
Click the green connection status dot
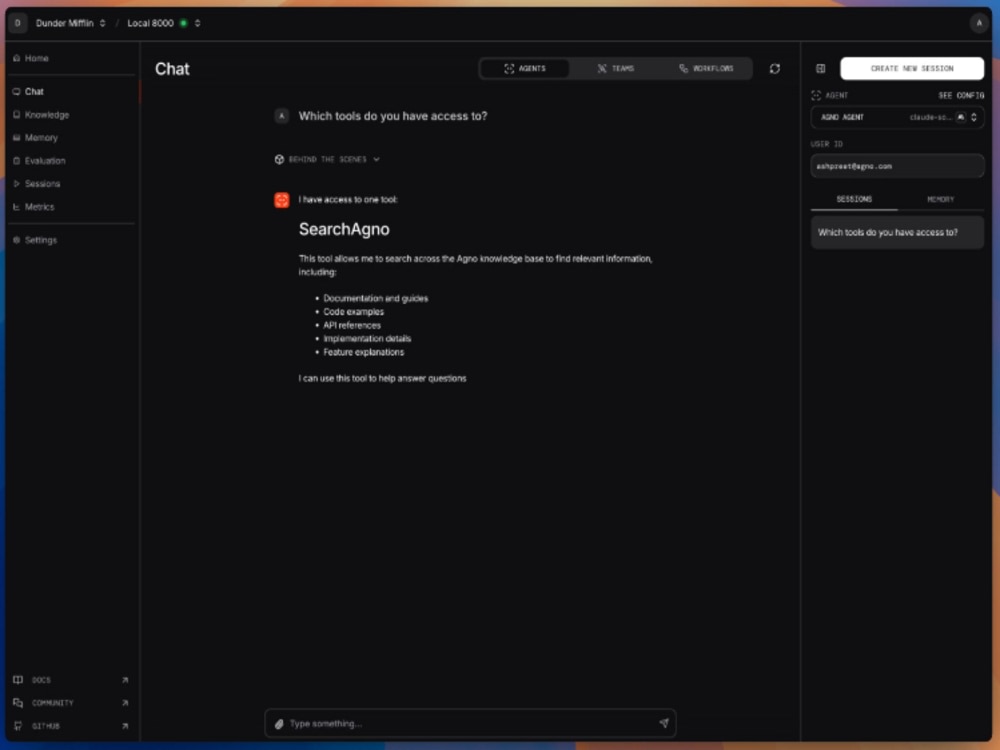(184, 23)
